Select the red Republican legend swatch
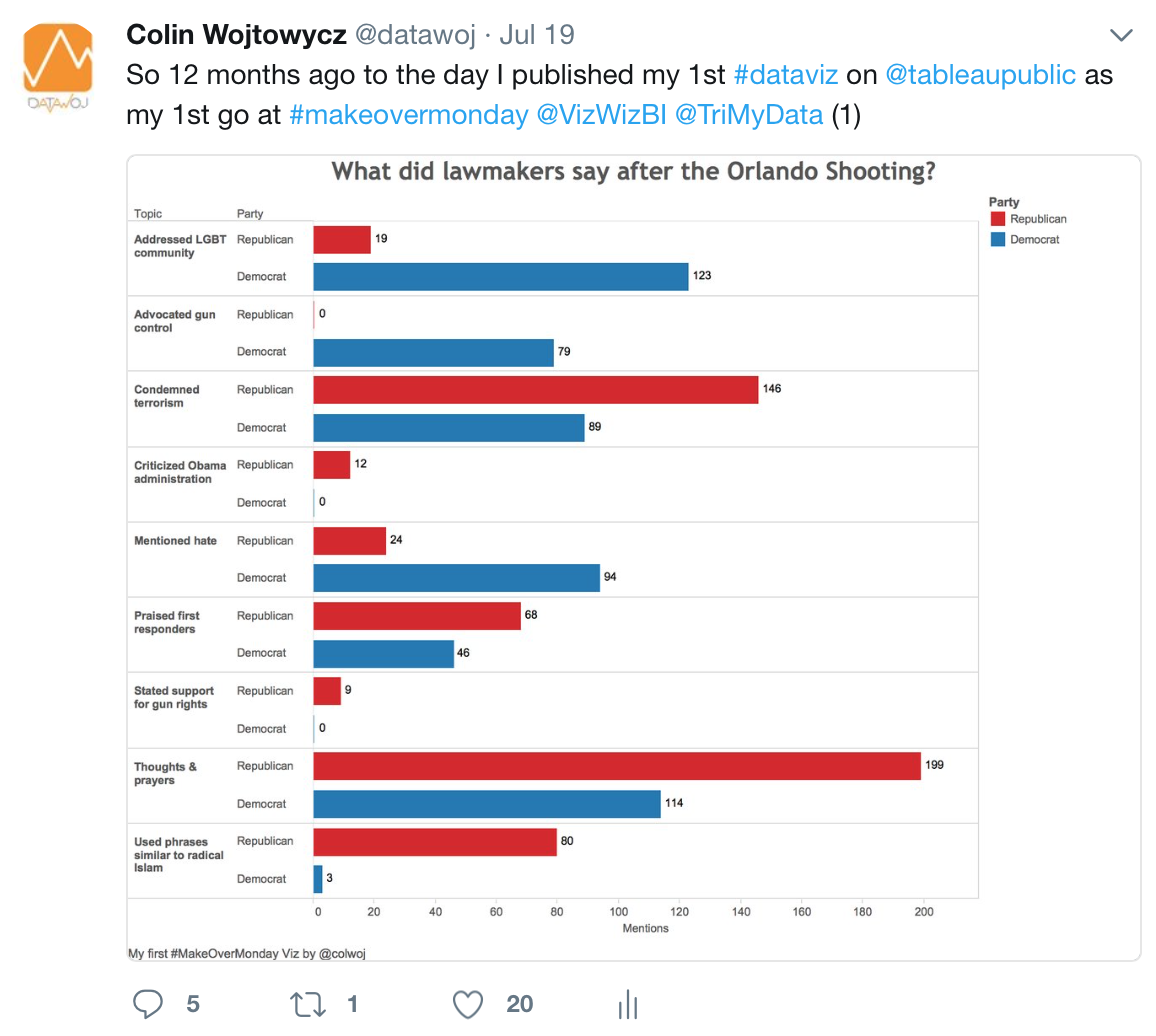Screen dimensions: 1156x1036 pos(998,219)
